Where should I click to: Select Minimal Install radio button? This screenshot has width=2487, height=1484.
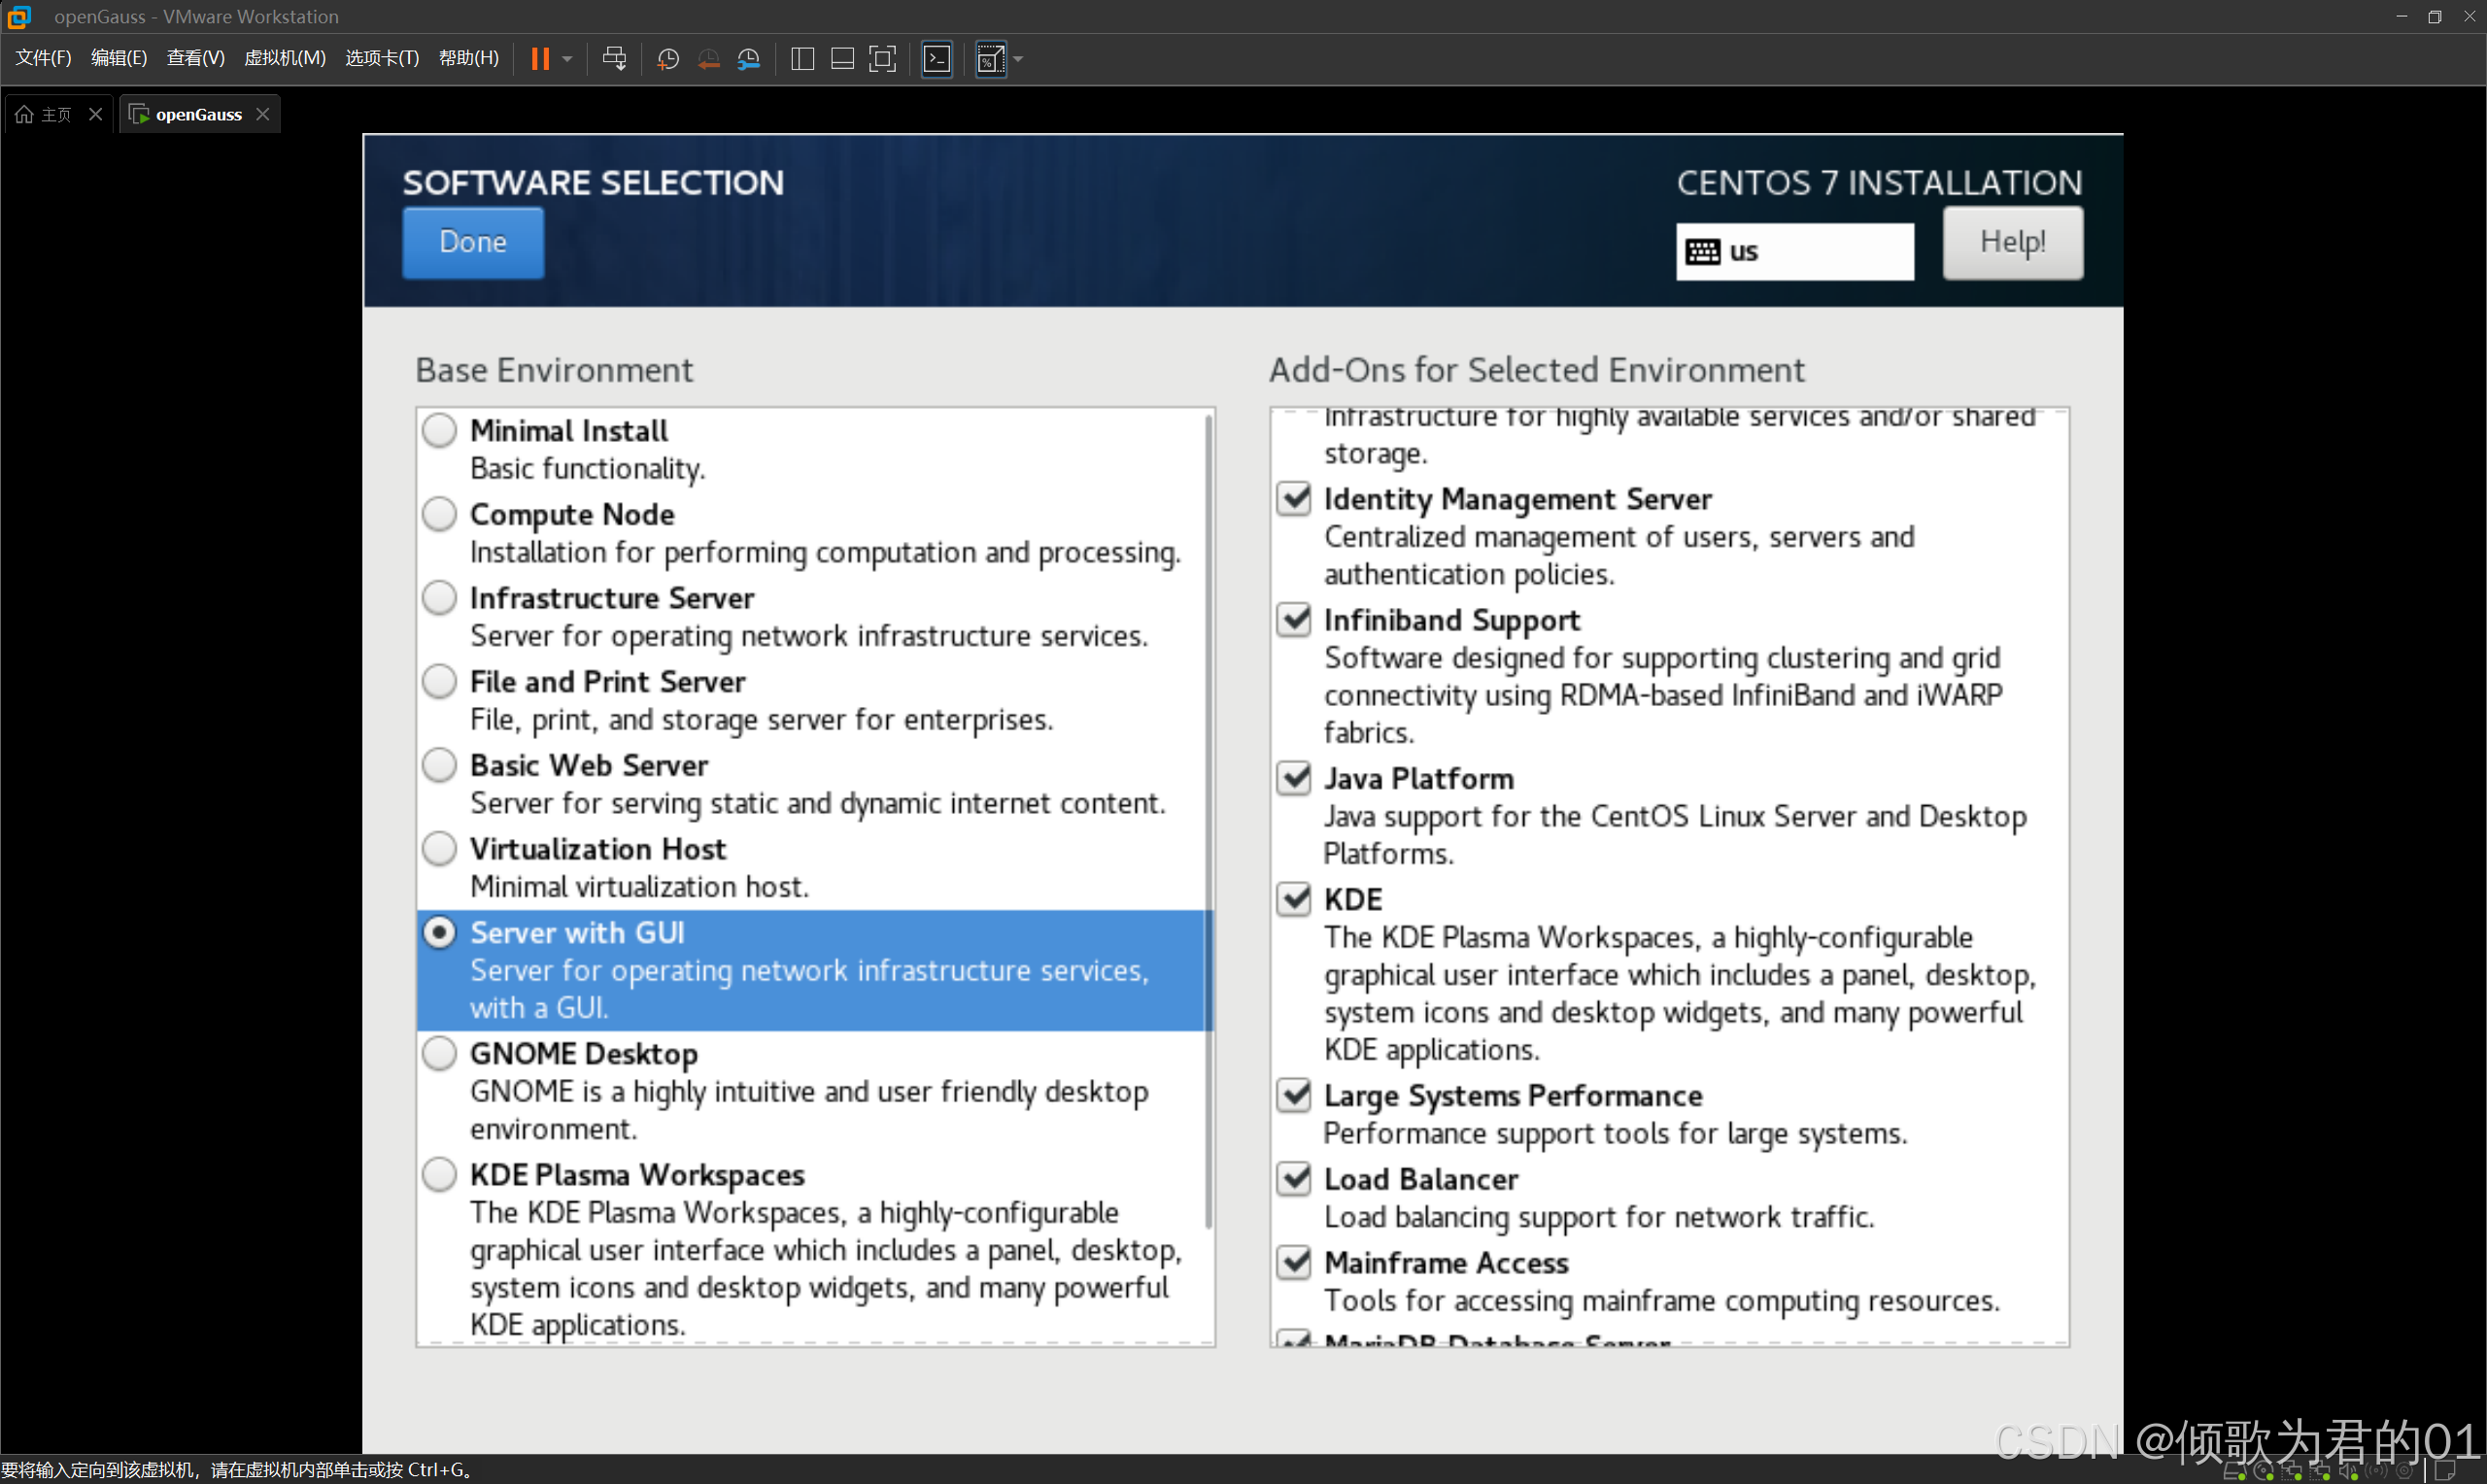coord(439,431)
